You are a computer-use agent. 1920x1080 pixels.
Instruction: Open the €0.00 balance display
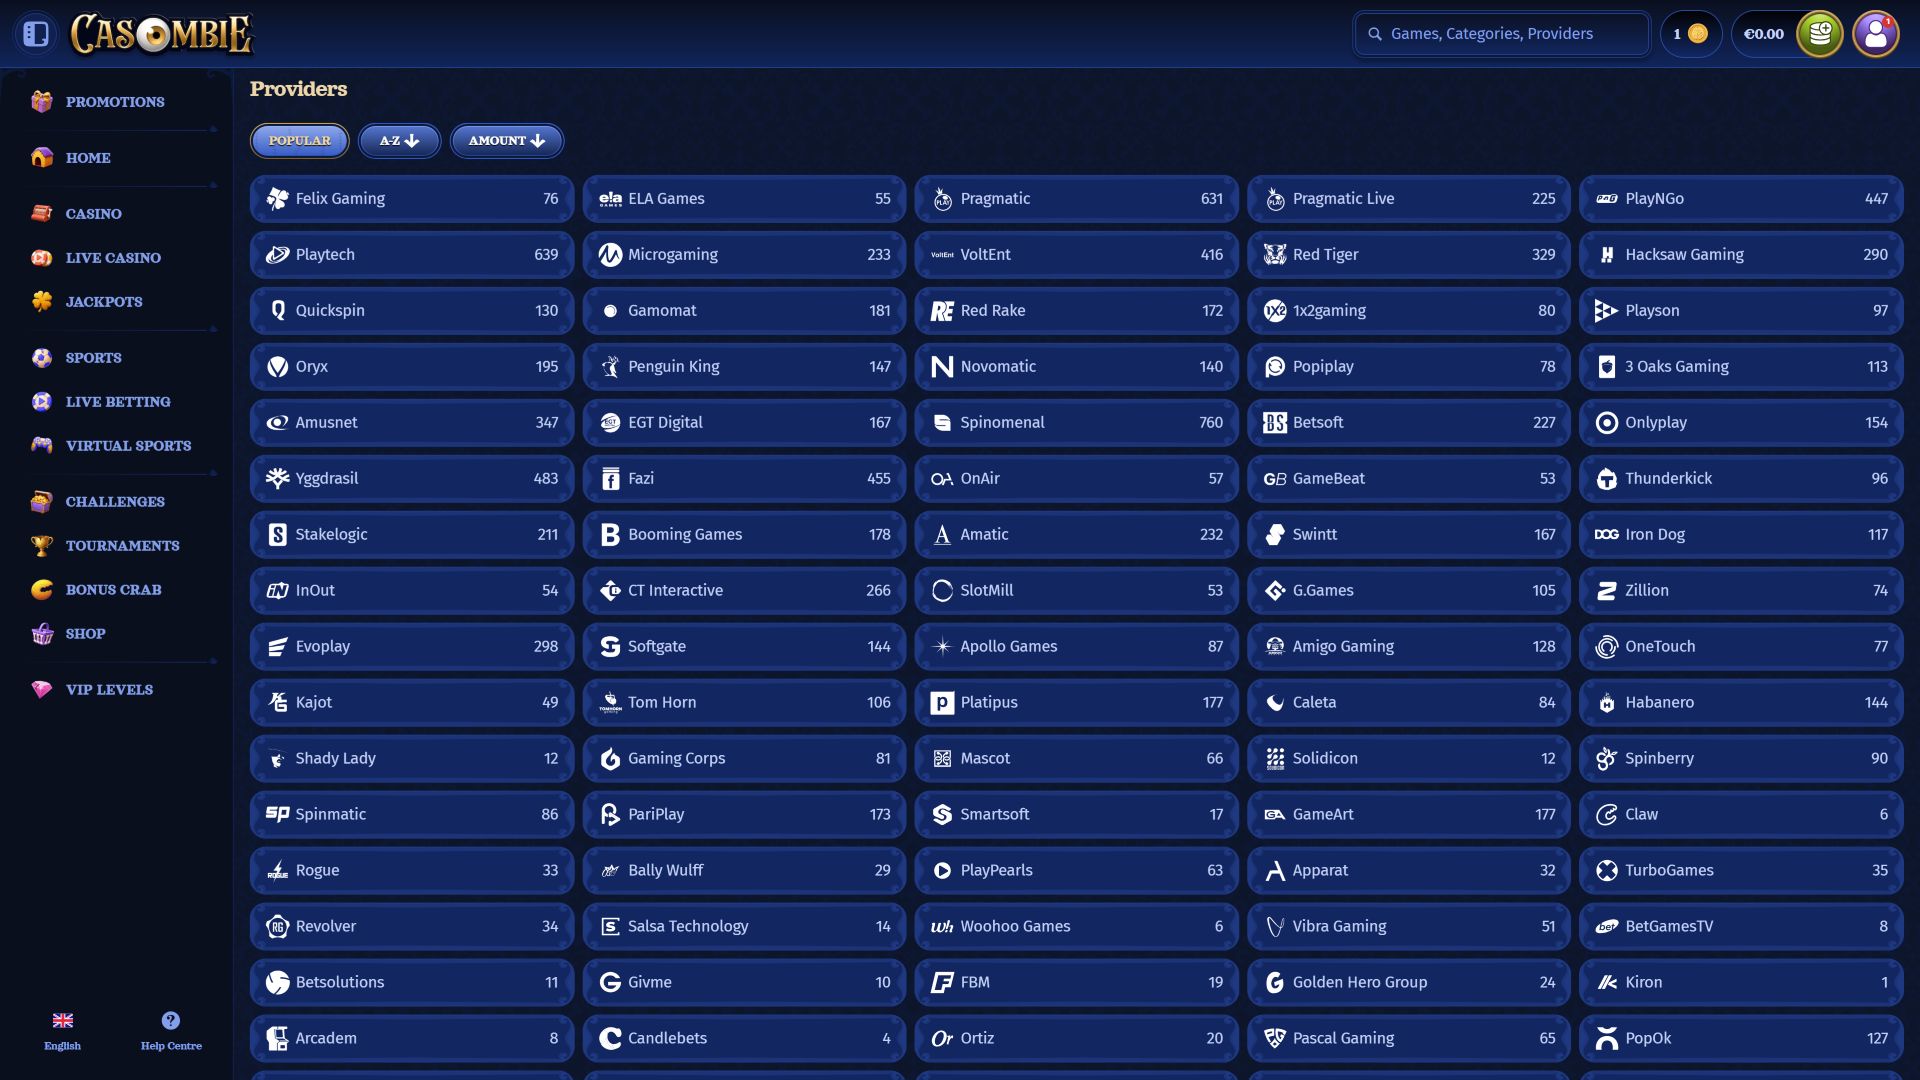(x=1764, y=34)
